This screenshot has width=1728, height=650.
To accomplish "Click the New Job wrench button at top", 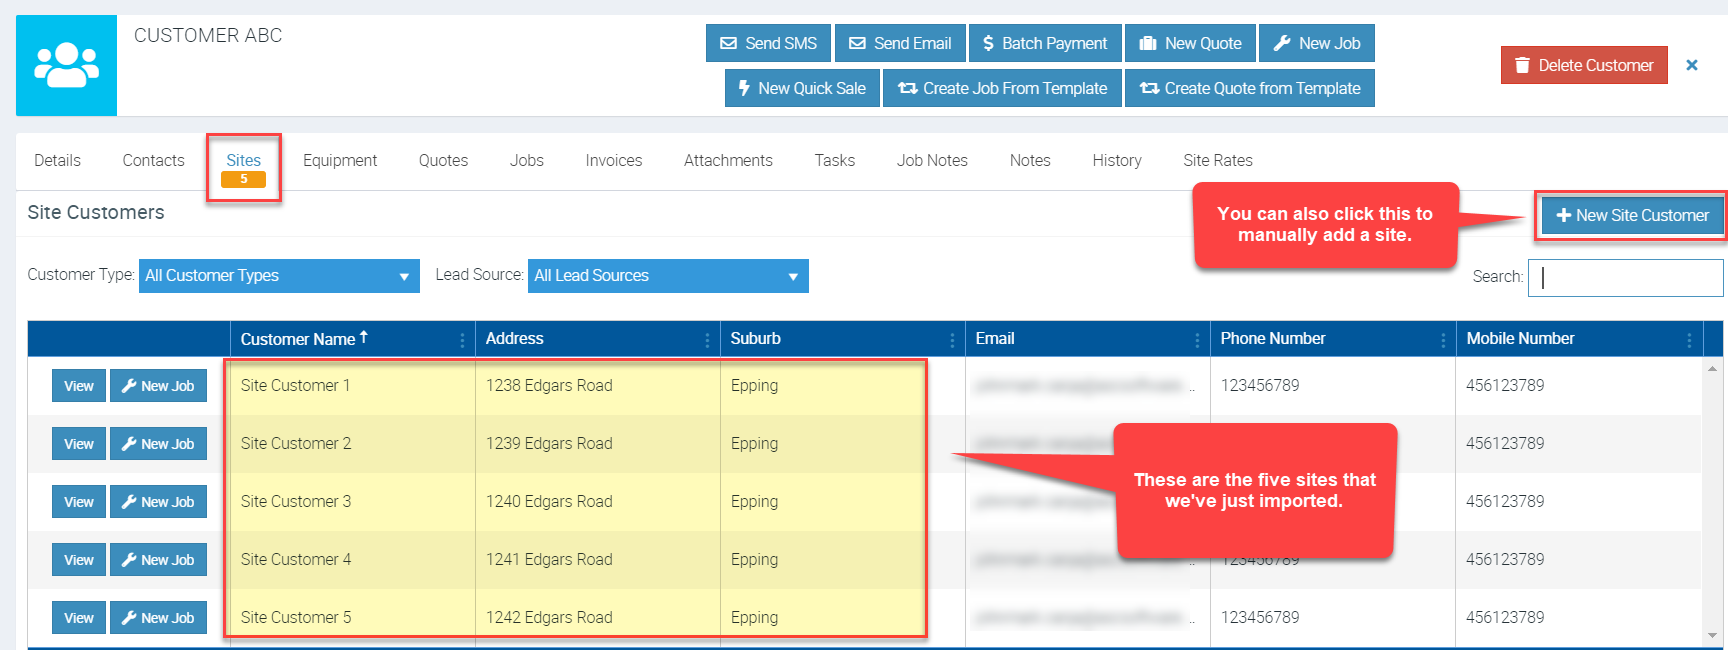I will click(1316, 43).
